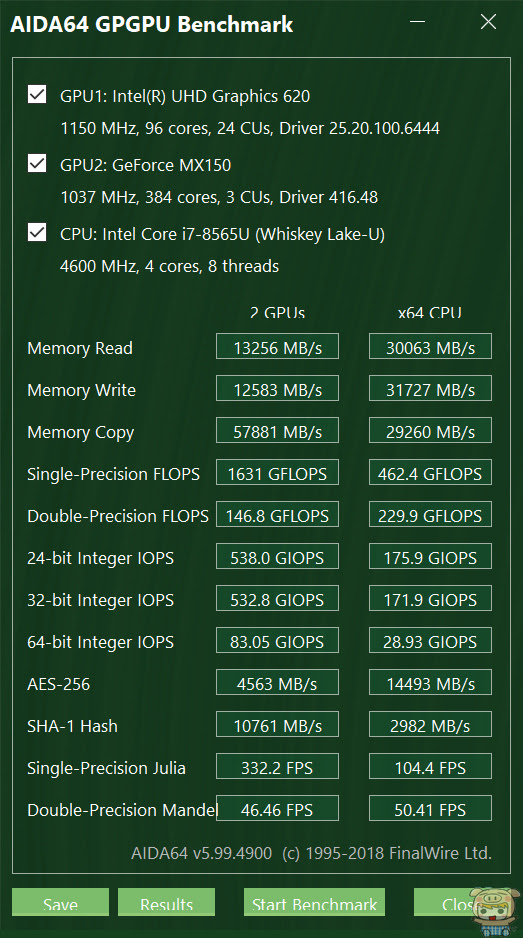Viewport: 523px width, 938px height.
Task: Click the GPU 24-bit Integer IOPS 538.0 GIOPS box
Action: pyautogui.click(x=278, y=556)
